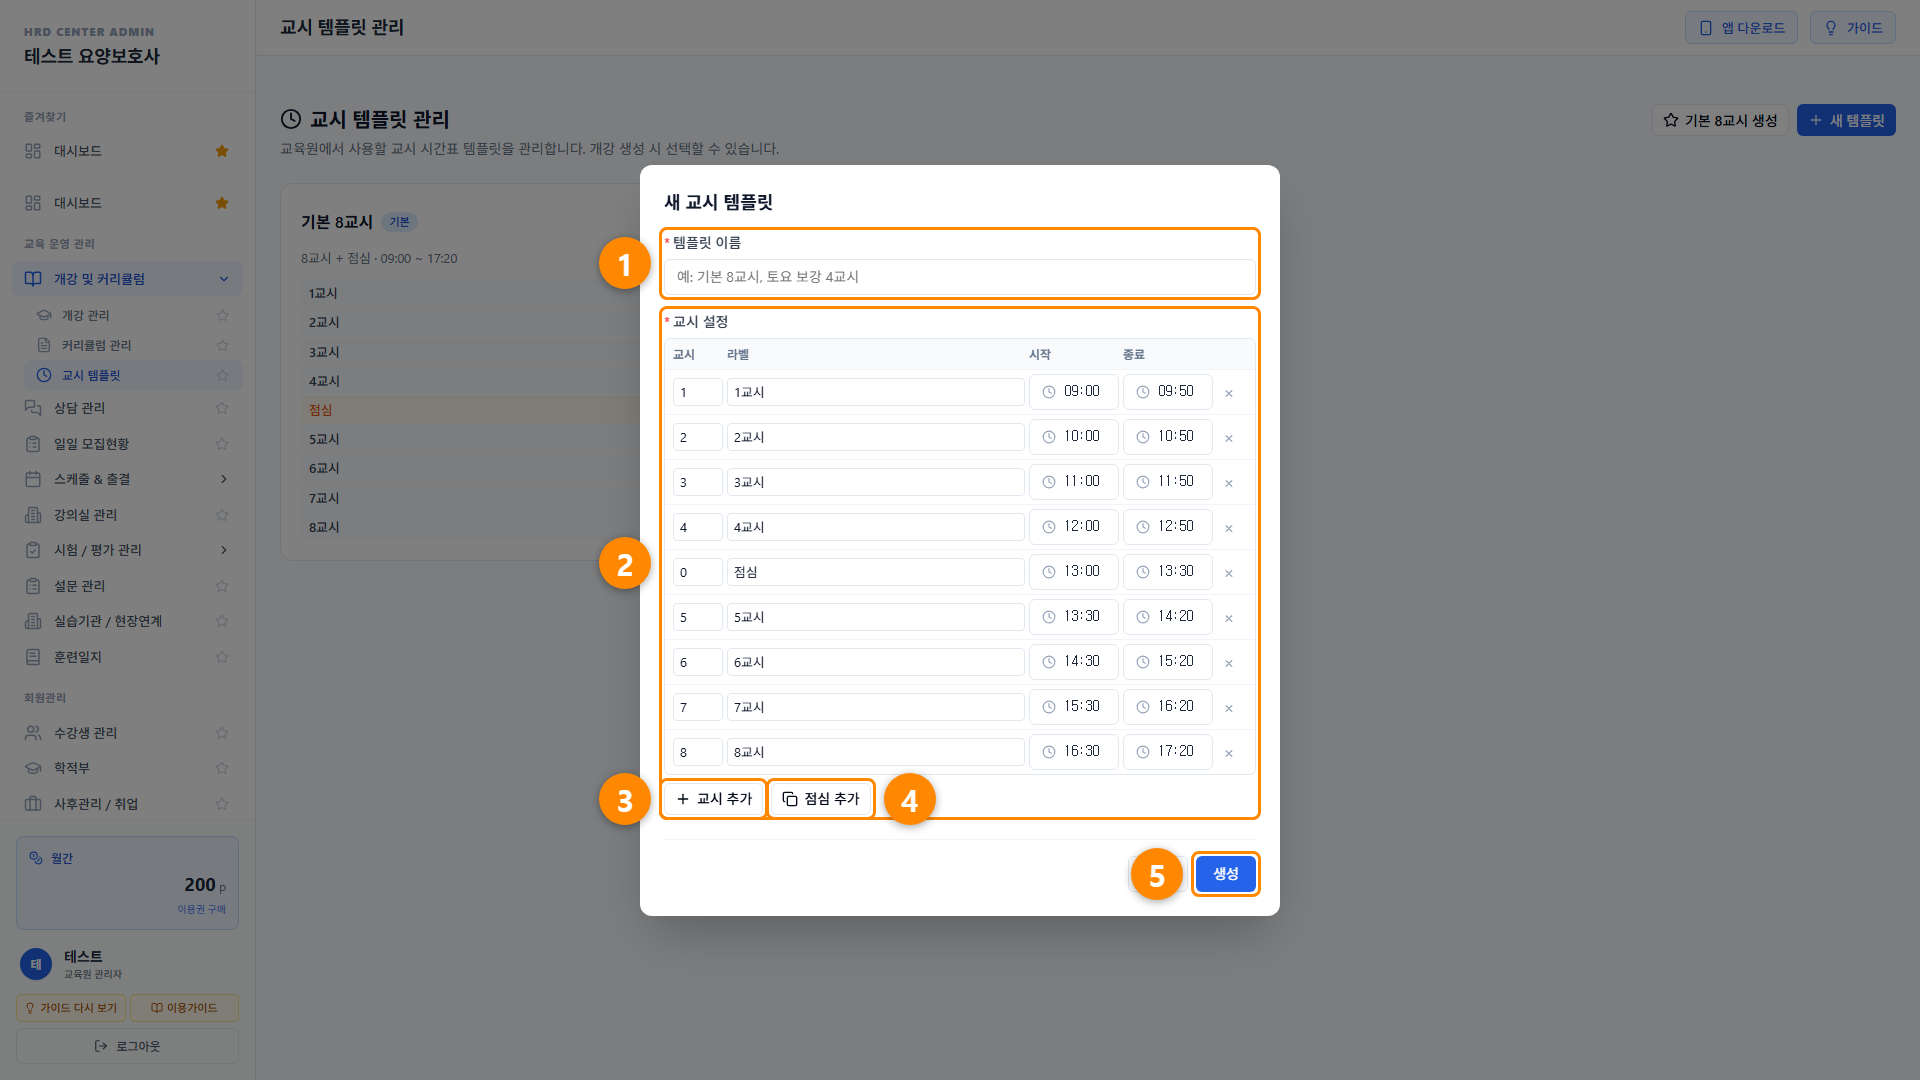Click the 교시 추가 button

coord(714,799)
